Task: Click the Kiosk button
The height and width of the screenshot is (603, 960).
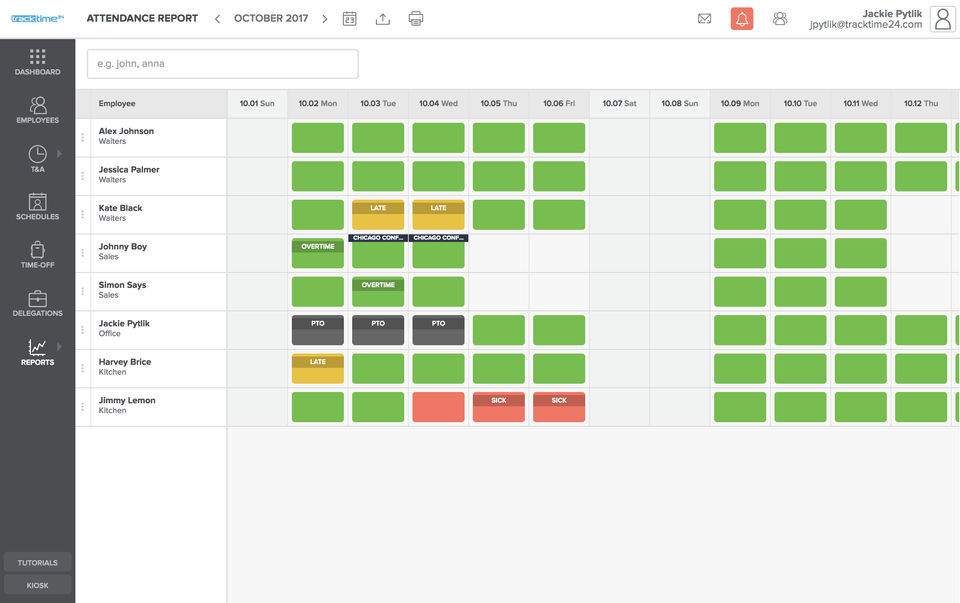Action: click(x=37, y=585)
